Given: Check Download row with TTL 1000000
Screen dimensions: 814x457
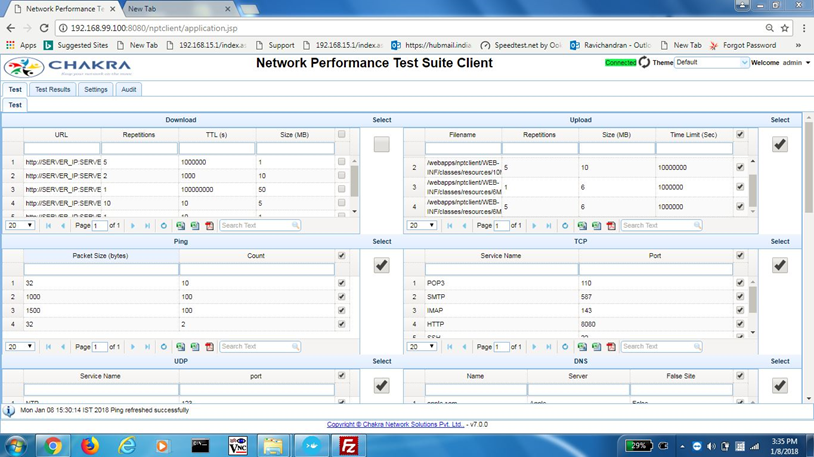Looking at the screenshot, I should tap(342, 162).
